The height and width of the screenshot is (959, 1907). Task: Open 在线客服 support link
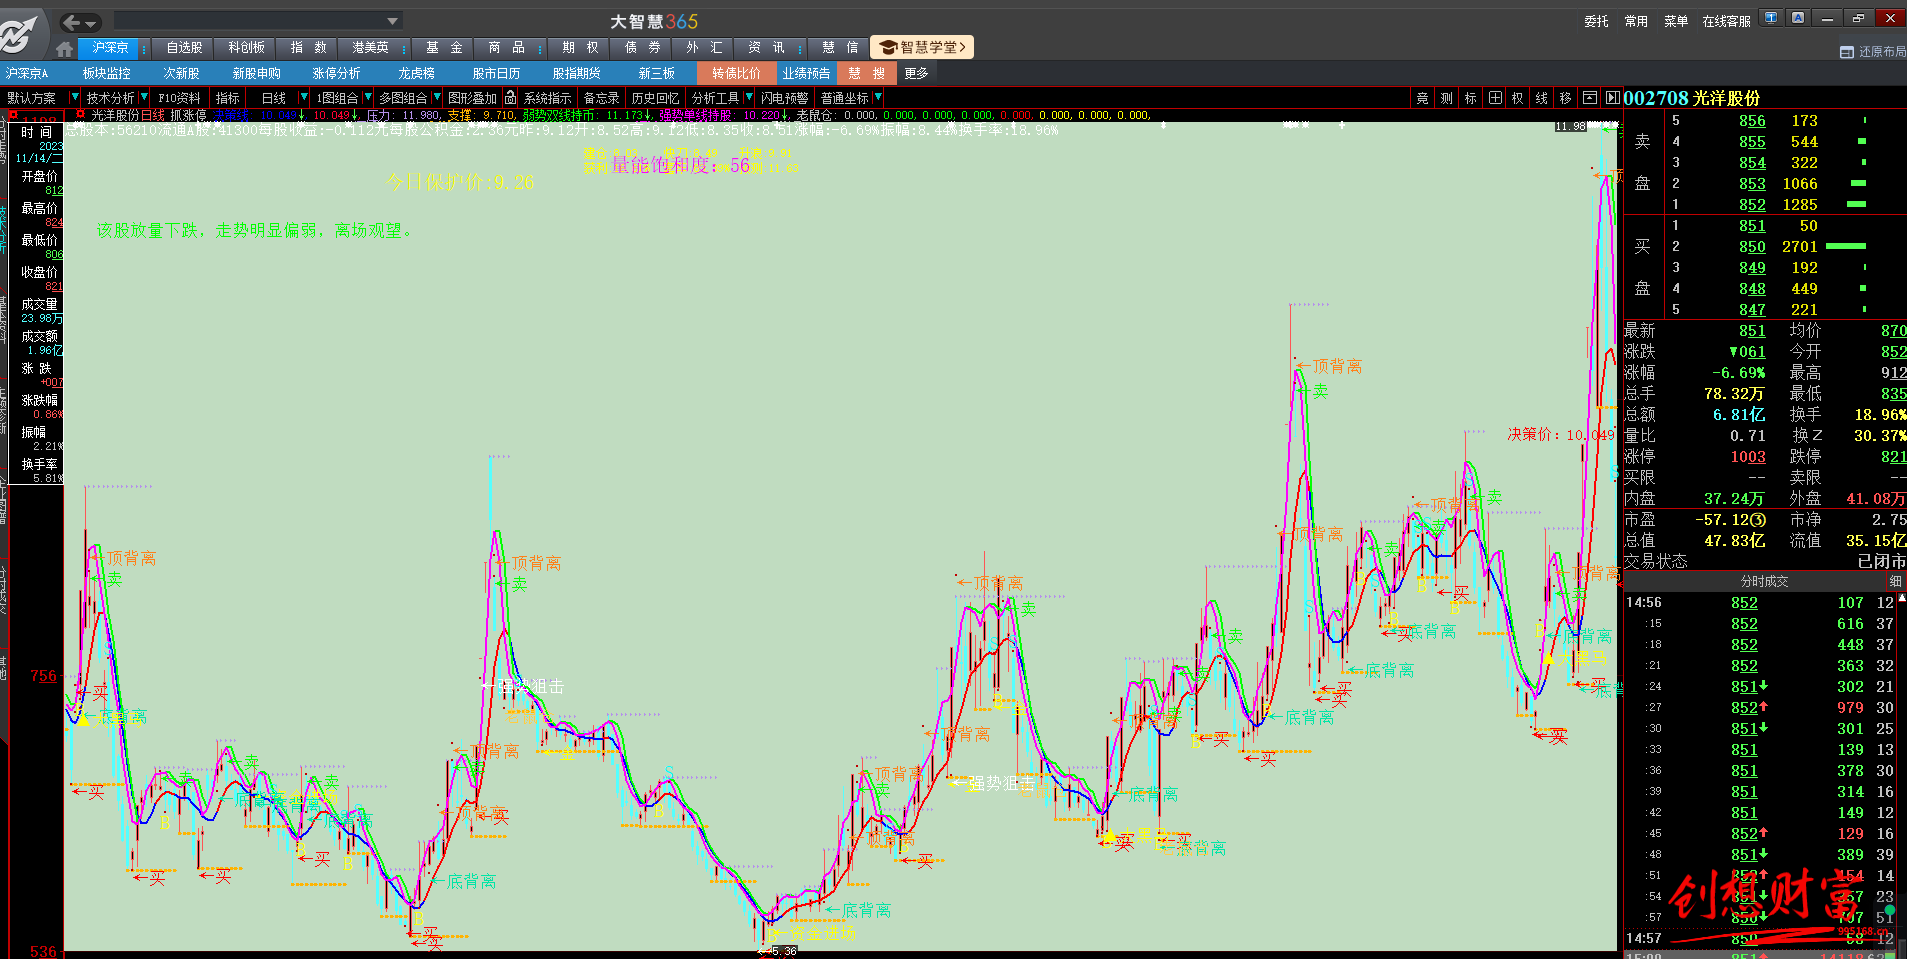[x=1727, y=21]
